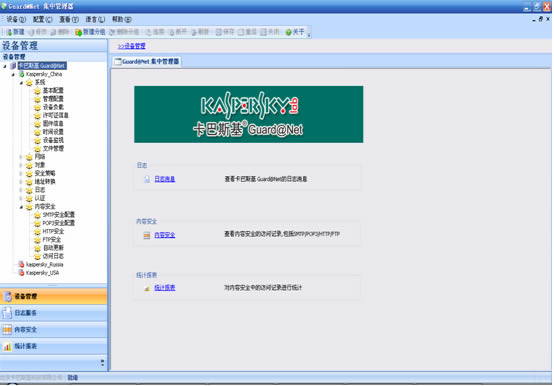Open the 配置(C) menu
This screenshot has height=386, width=554.
[42, 19]
